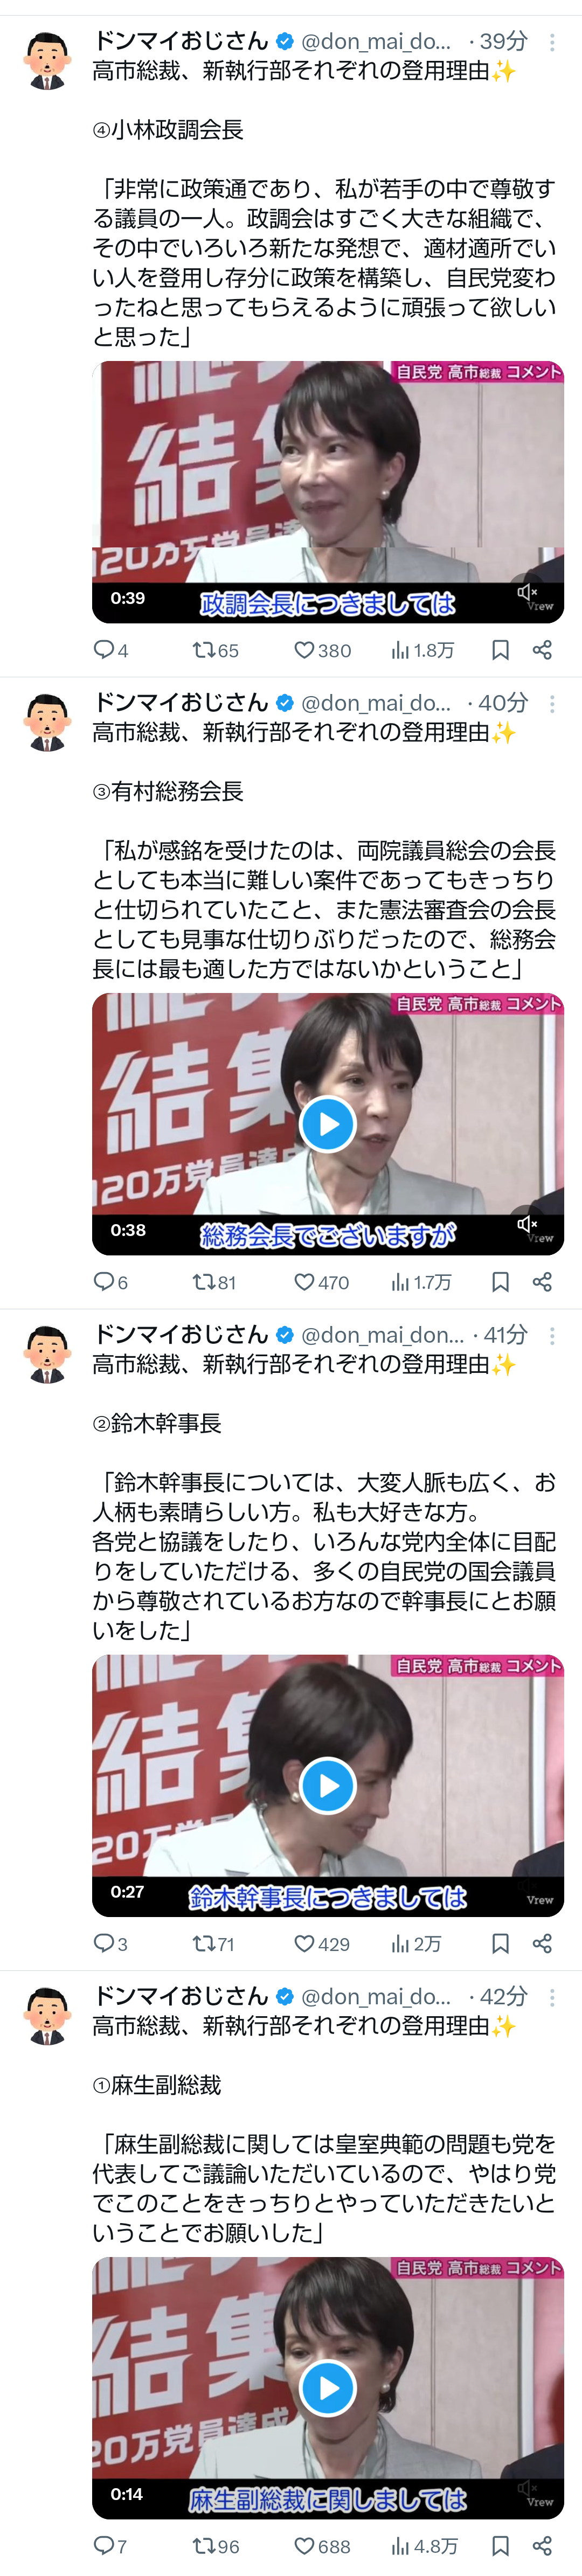Toggle sound on the 0:38 総務会長 video
Viewport: 582px width, 2576px height.
(527, 1224)
